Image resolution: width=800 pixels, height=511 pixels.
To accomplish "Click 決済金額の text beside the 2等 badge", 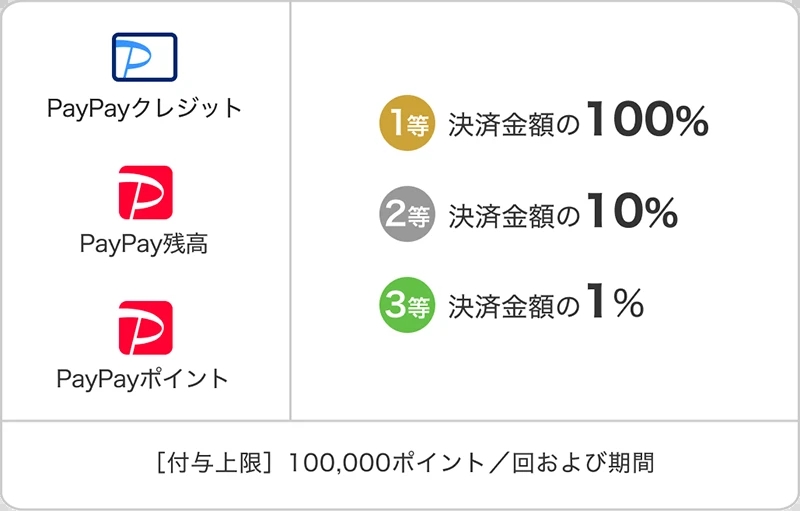I will click(x=514, y=216).
